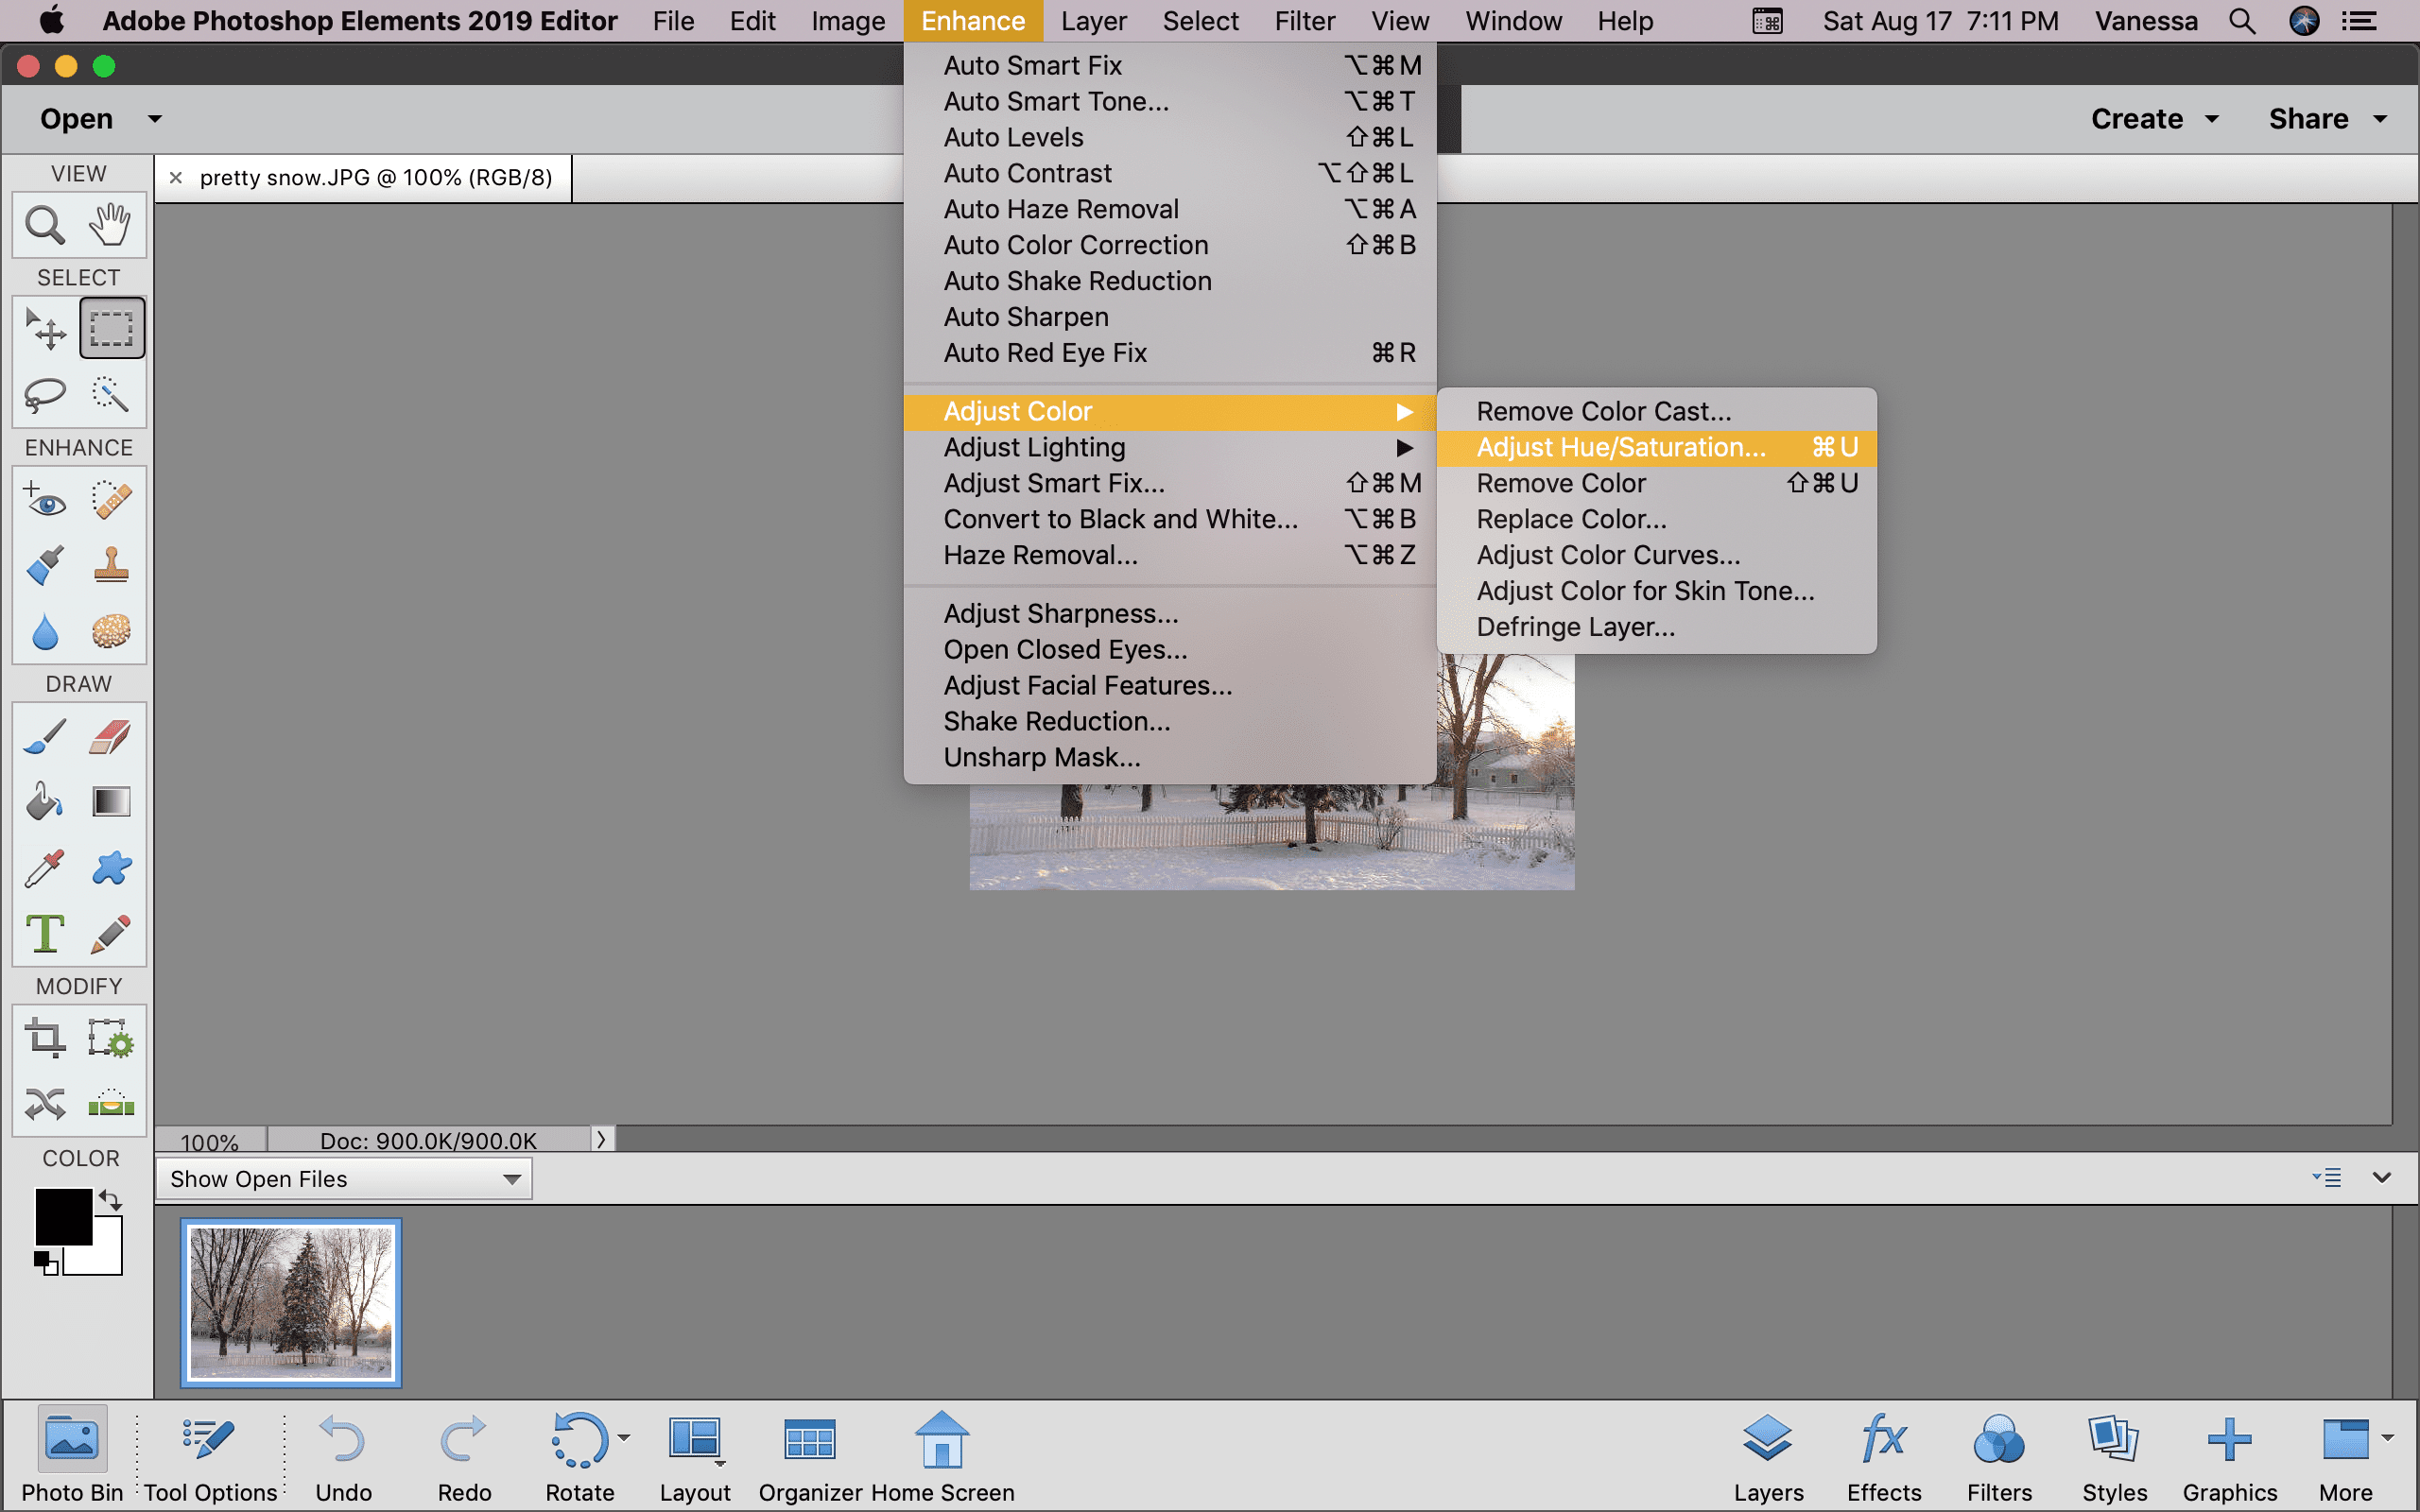Select the Zoom tool
The height and width of the screenshot is (1512, 2420).
pyautogui.click(x=45, y=225)
